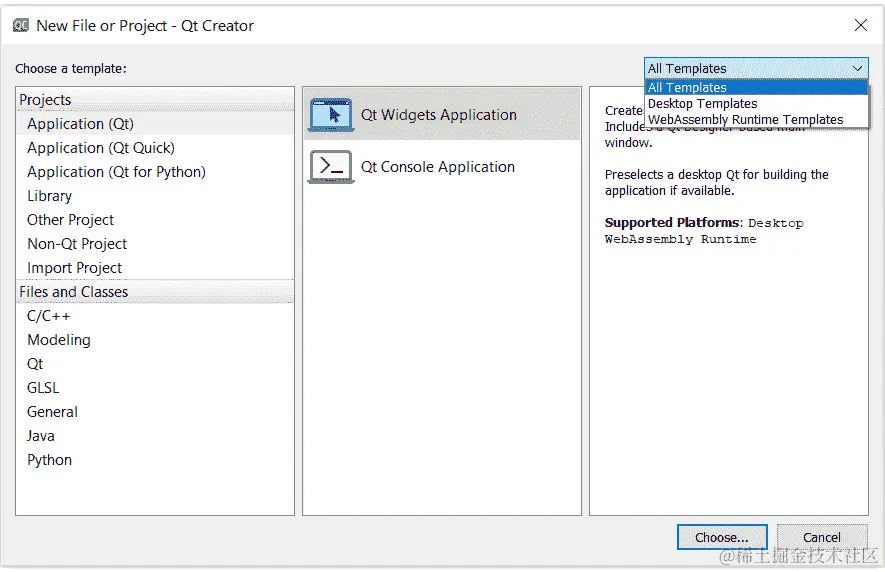Click the 'Choose a template:' label
The height and width of the screenshot is (572, 885).
pos(71,68)
